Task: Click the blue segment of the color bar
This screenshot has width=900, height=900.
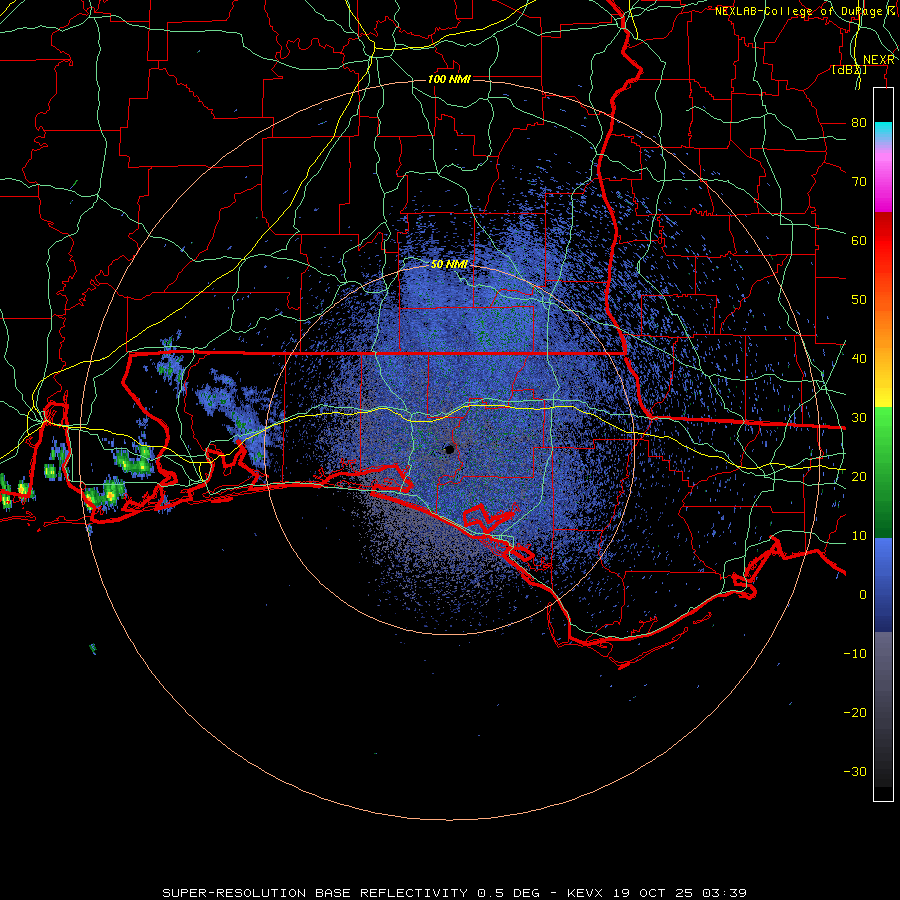Action: [x=883, y=583]
